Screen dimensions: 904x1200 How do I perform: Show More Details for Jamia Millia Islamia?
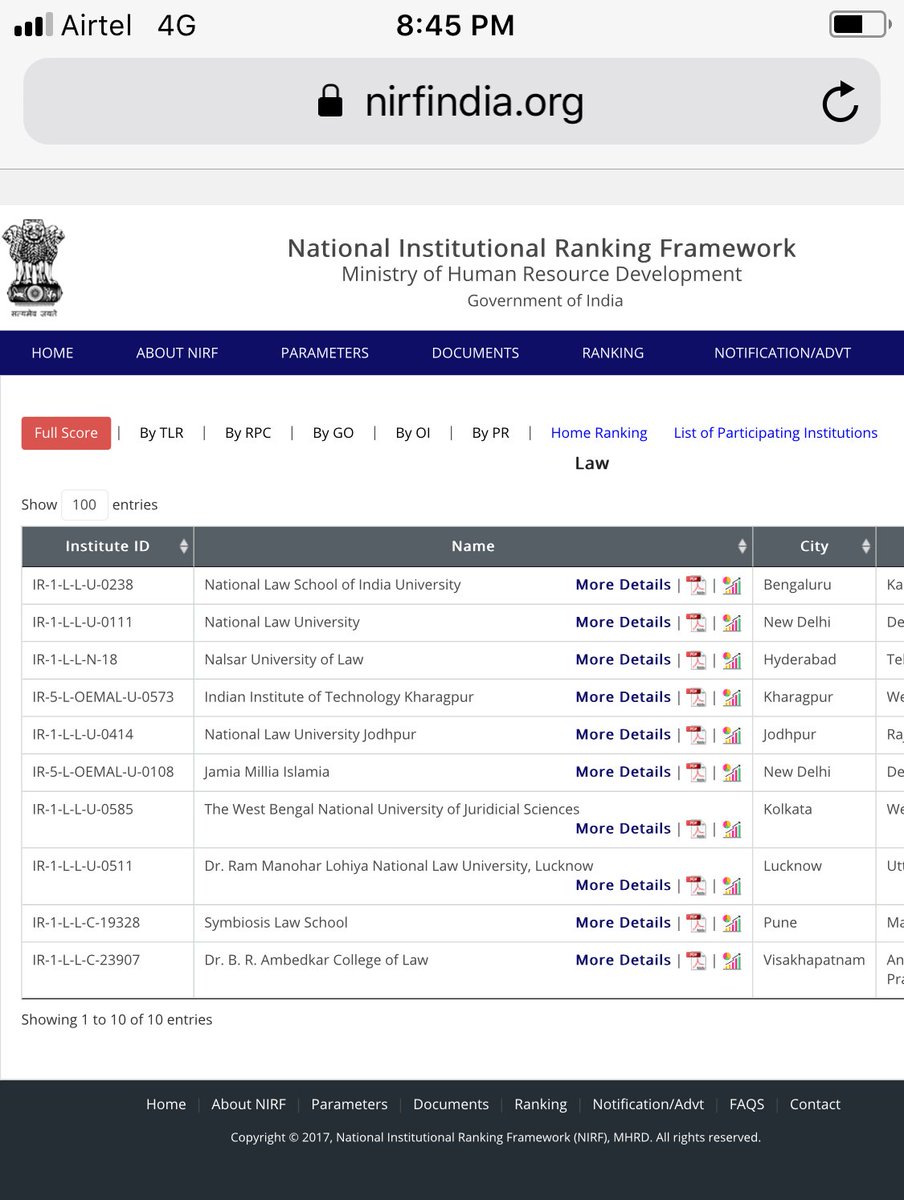pos(623,772)
